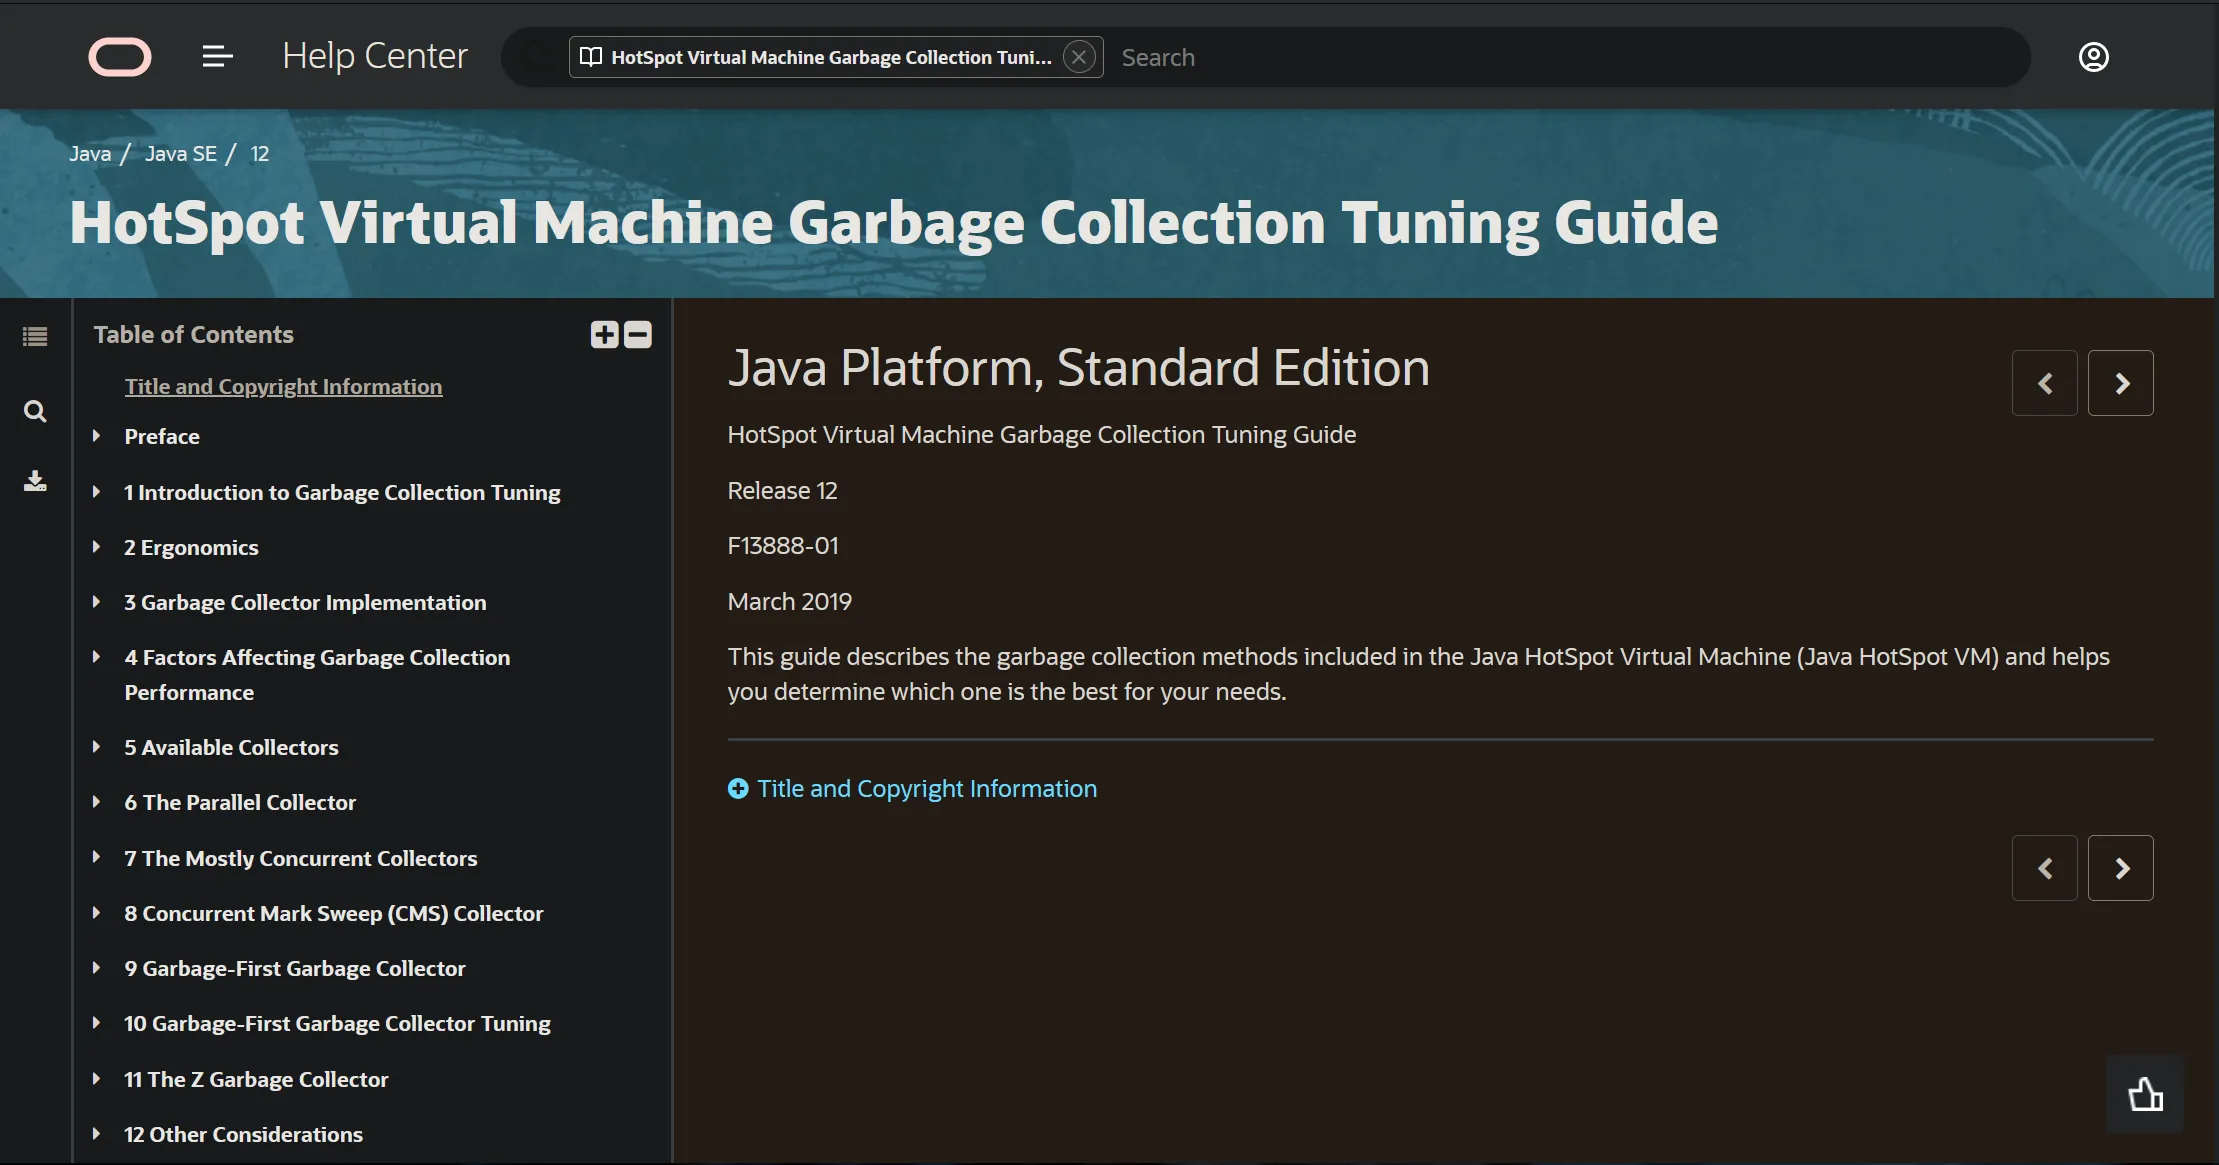Expand the 12 Other Considerations arrow

(96, 1134)
